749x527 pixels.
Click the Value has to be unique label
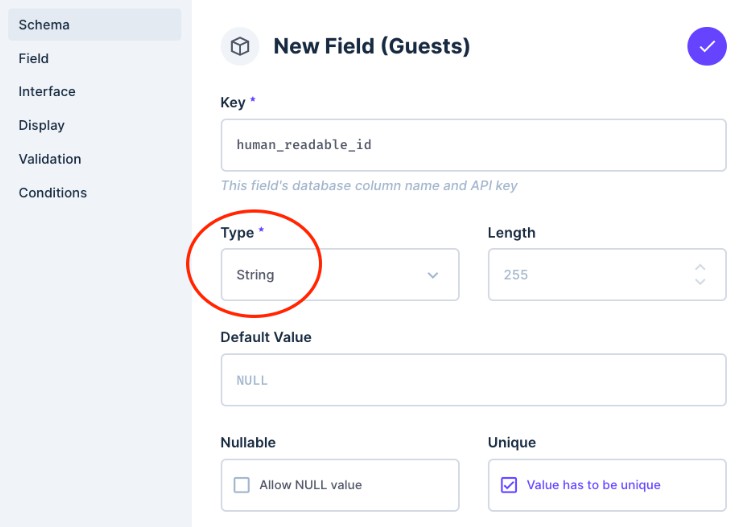point(594,485)
